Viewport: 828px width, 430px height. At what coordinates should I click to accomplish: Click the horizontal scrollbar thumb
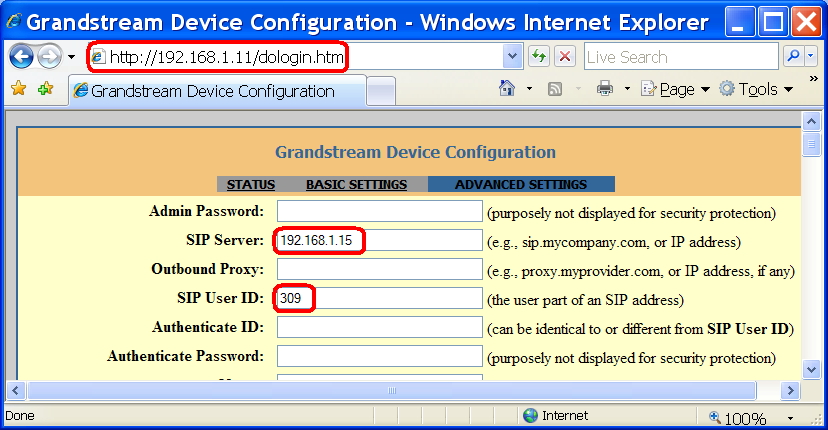pos(392,391)
